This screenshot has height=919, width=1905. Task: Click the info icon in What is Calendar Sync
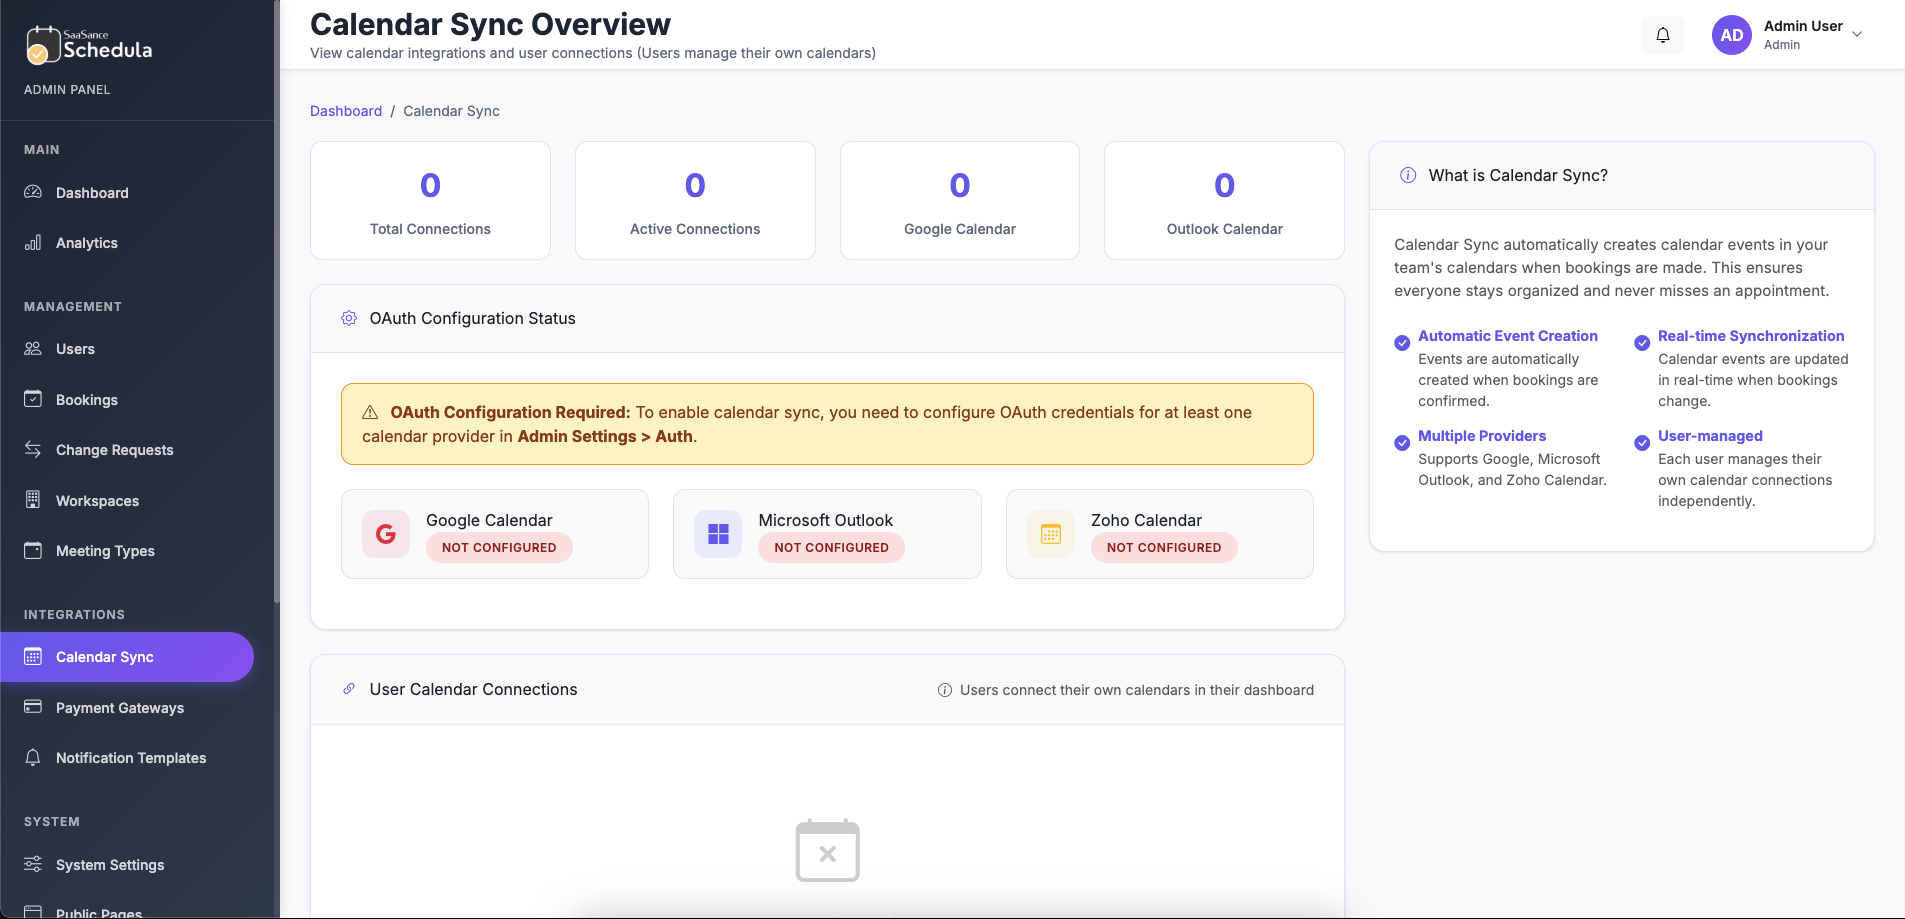pos(1407,175)
